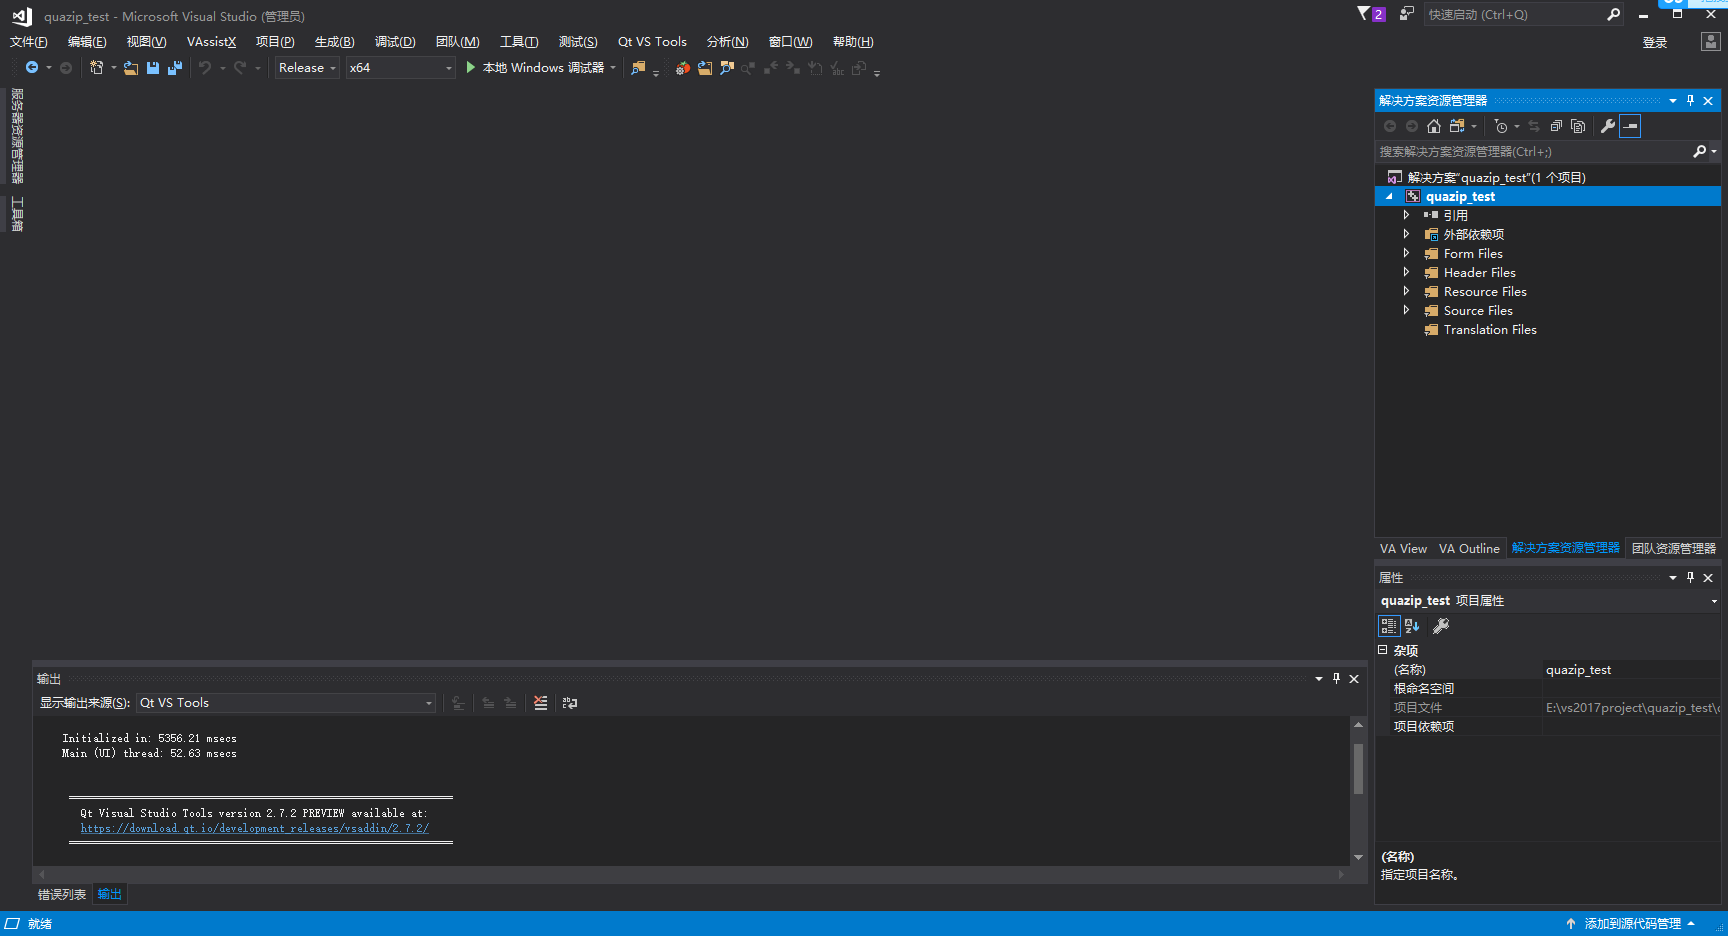Open the VAssistX menu
The height and width of the screenshot is (936, 1728).
click(x=211, y=42)
